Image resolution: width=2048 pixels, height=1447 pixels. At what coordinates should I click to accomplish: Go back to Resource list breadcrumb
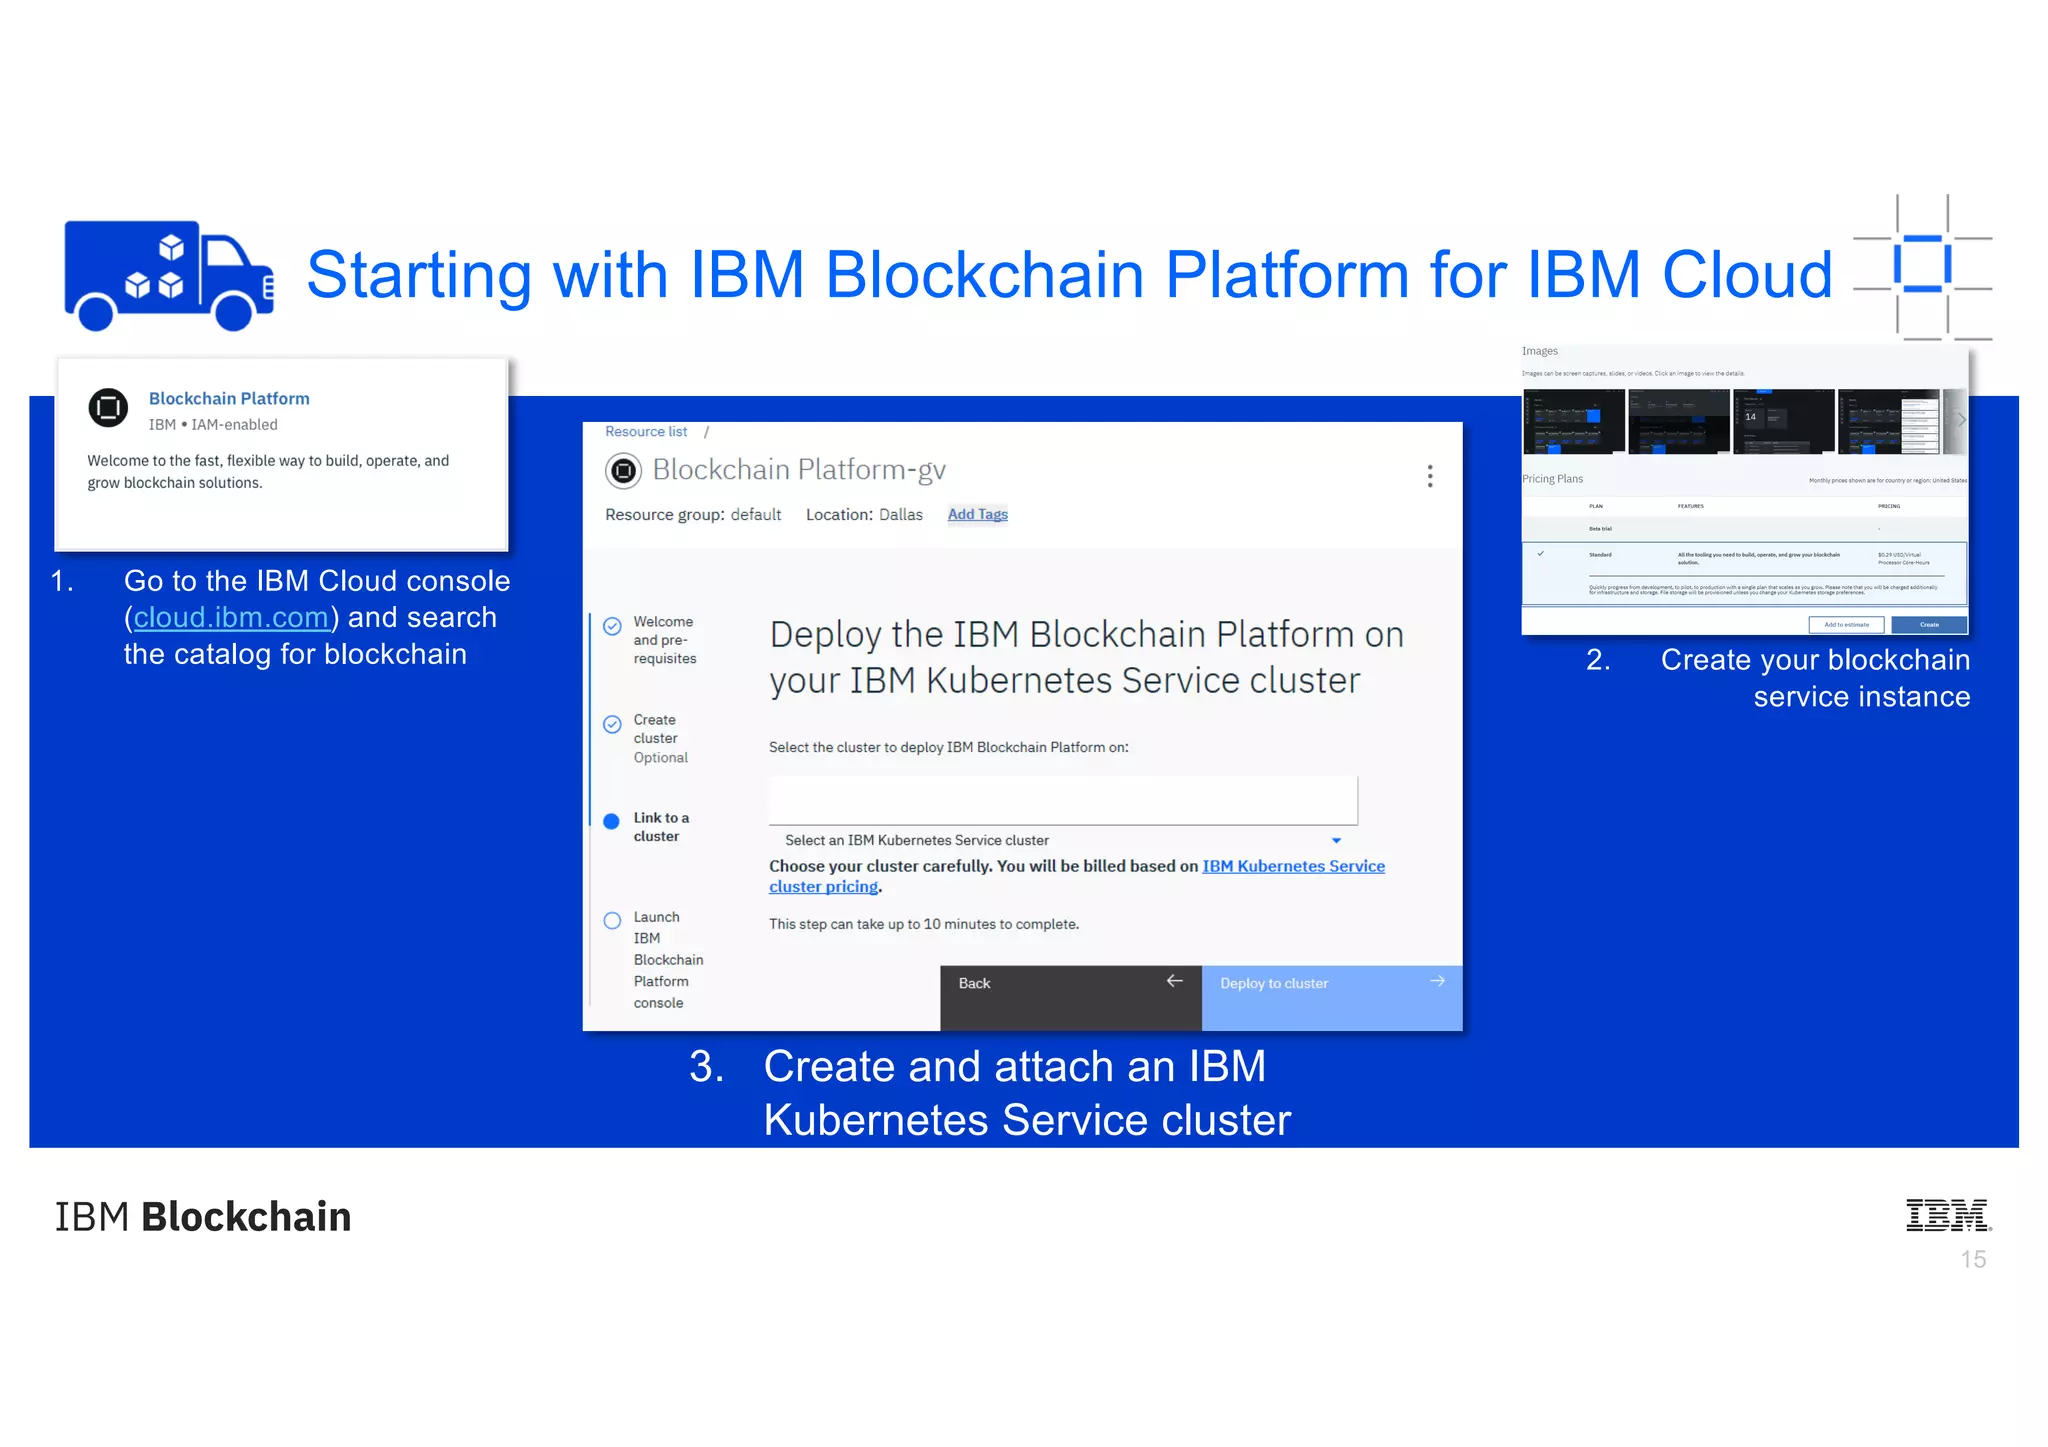pyautogui.click(x=646, y=432)
